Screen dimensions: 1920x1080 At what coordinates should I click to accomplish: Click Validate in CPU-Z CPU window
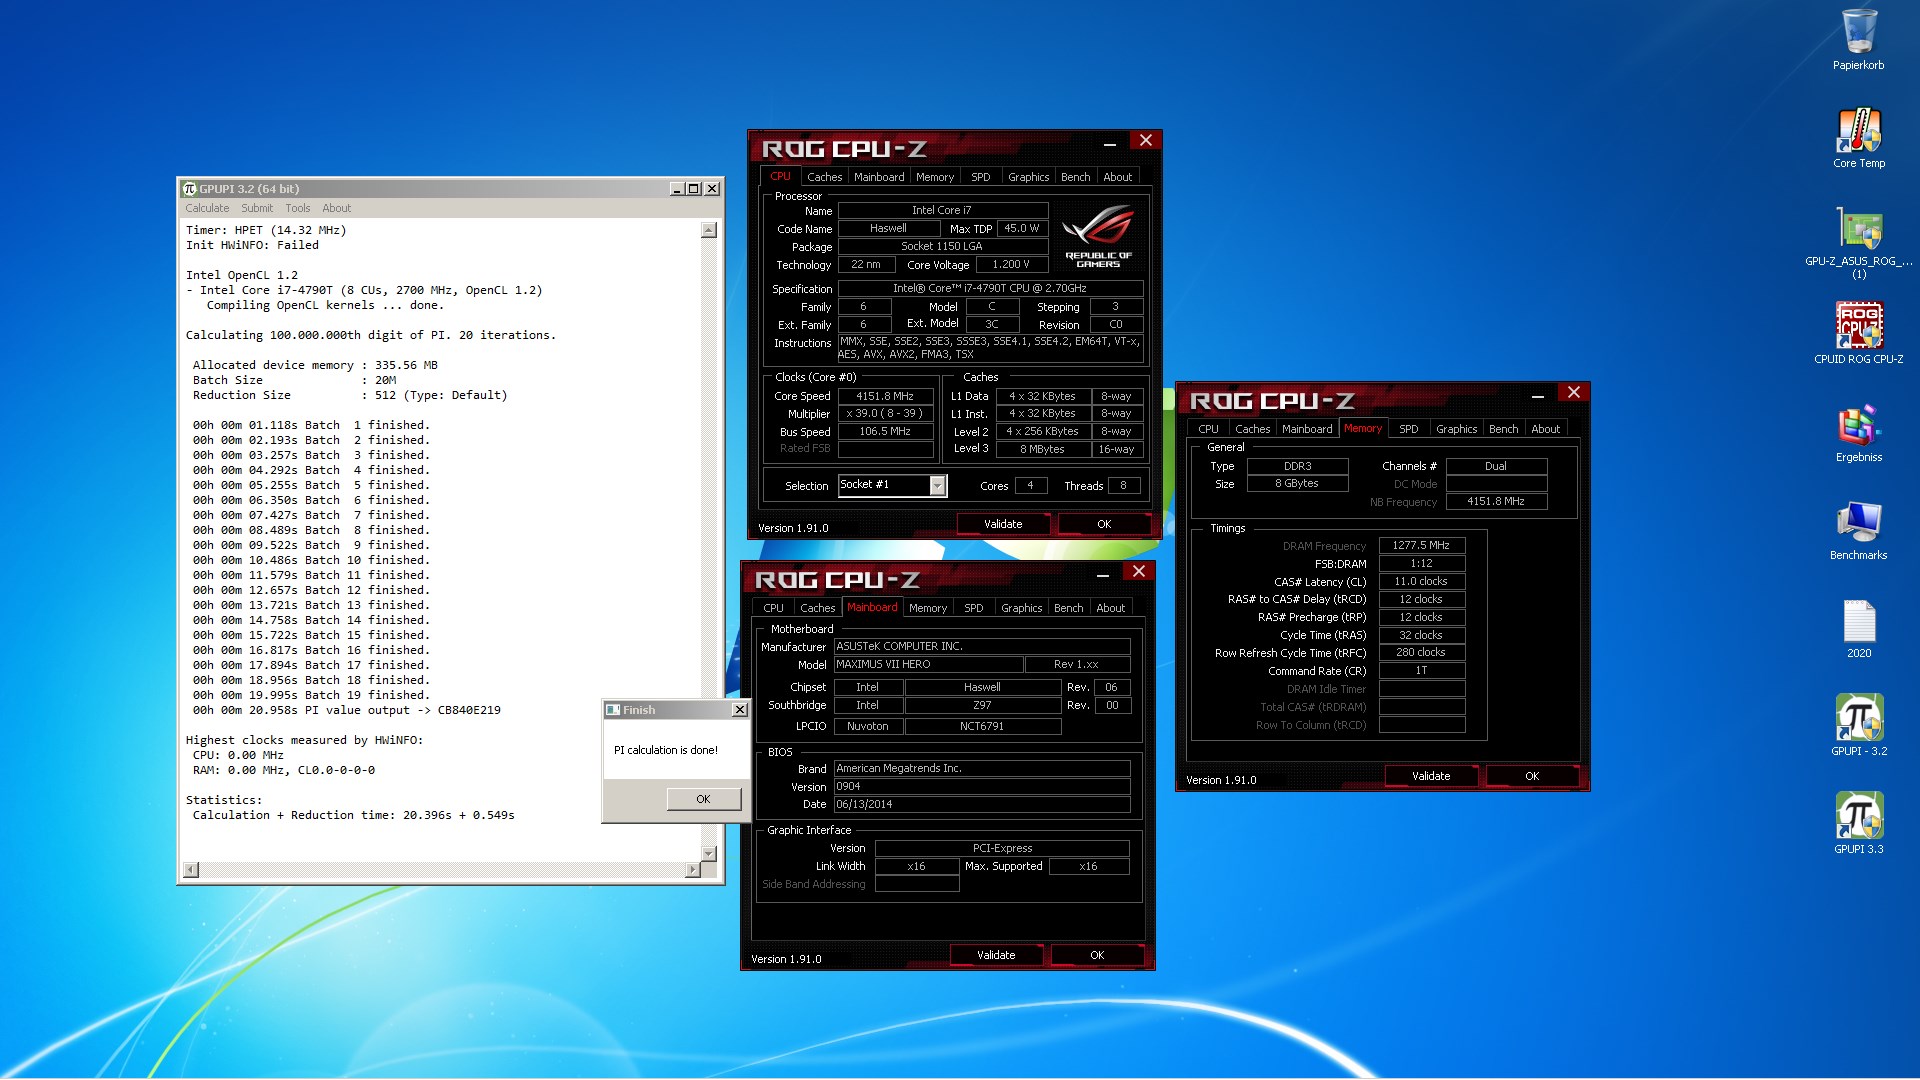click(1003, 524)
